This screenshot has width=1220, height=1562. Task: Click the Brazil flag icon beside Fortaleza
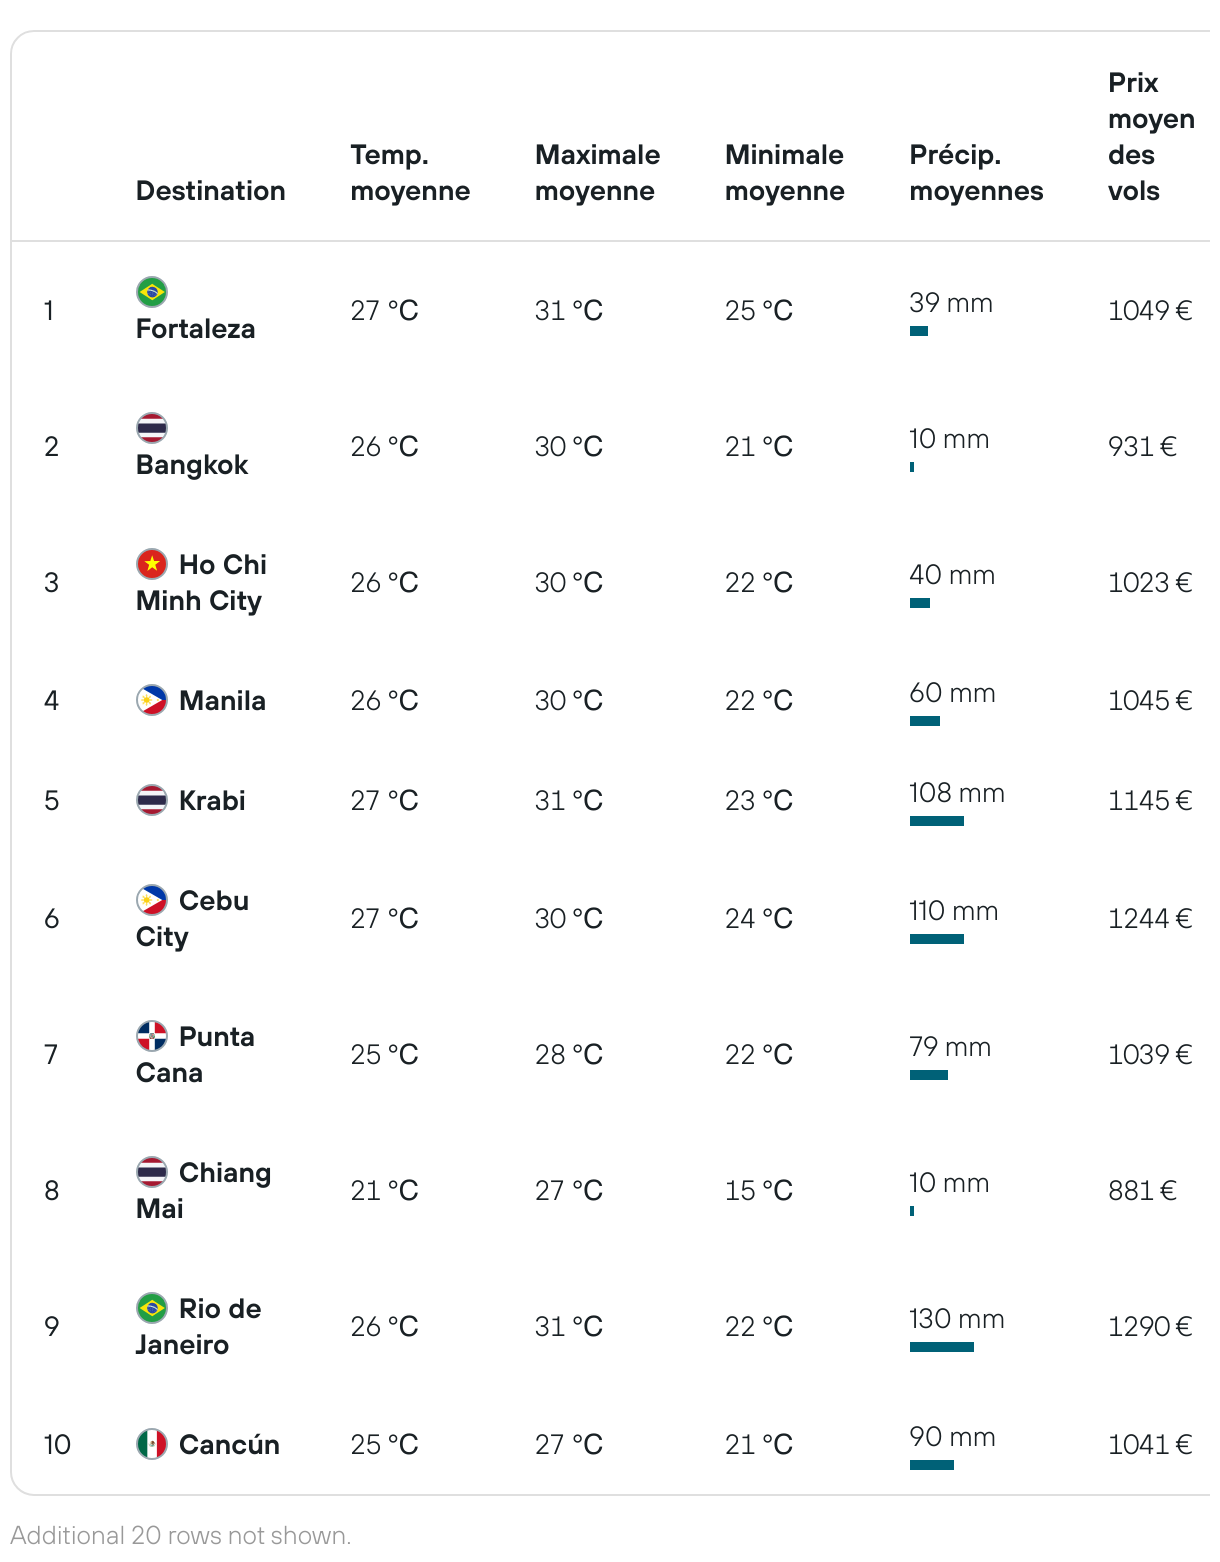pyautogui.click(x=152, y=292)
